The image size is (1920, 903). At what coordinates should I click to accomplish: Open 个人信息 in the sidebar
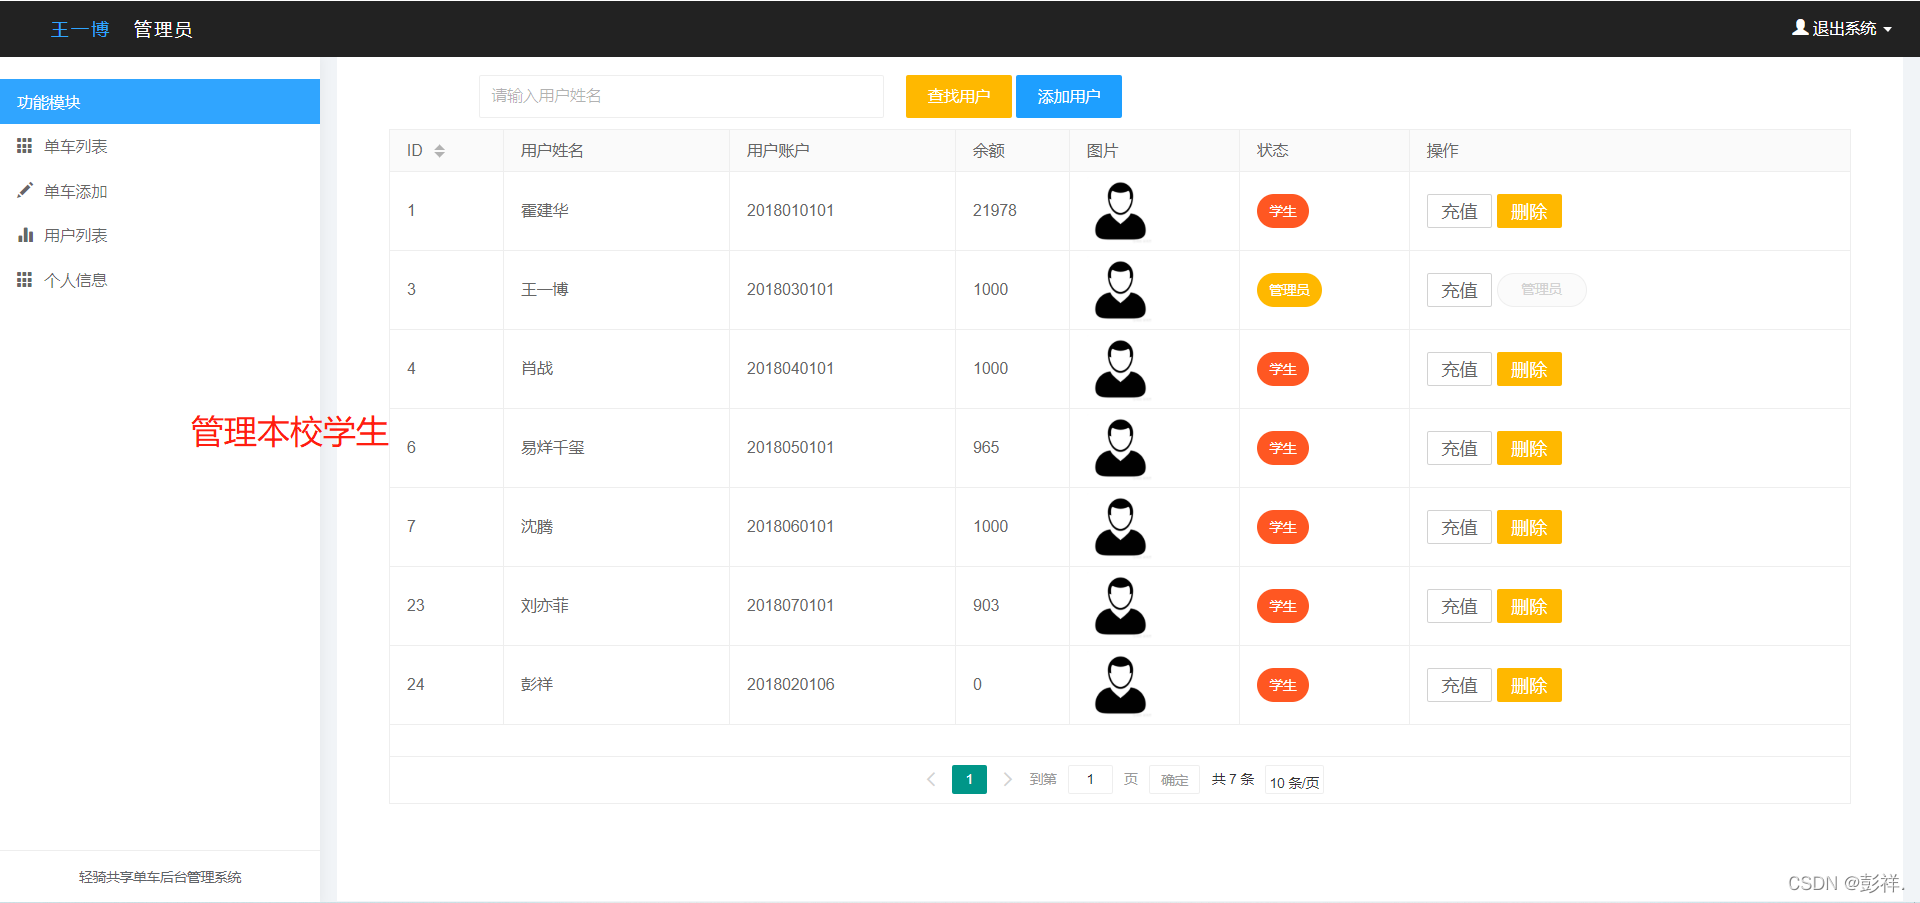[160, 280]
